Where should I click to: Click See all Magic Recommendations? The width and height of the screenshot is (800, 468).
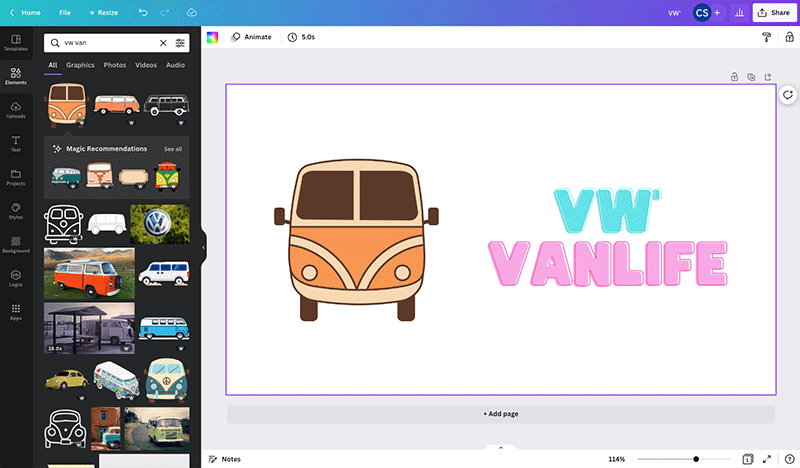click(x=172, y=149)
